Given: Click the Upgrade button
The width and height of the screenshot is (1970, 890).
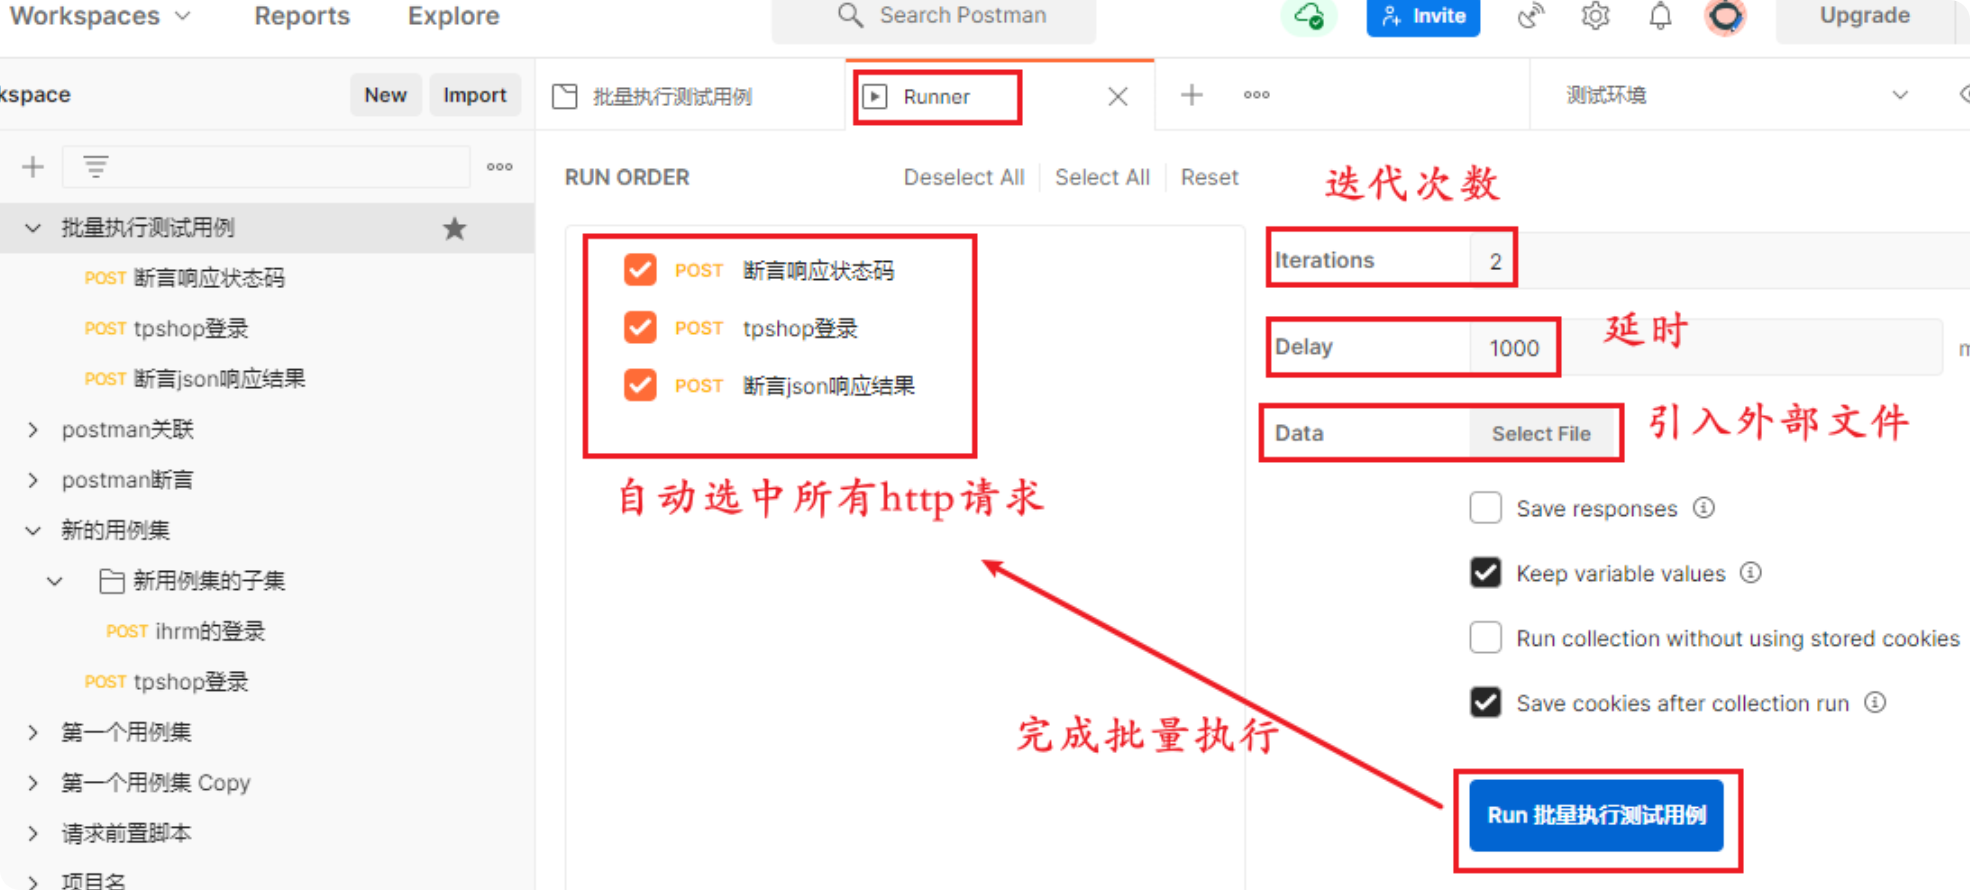Looking at the screenshot, I should click(1865, 16).
